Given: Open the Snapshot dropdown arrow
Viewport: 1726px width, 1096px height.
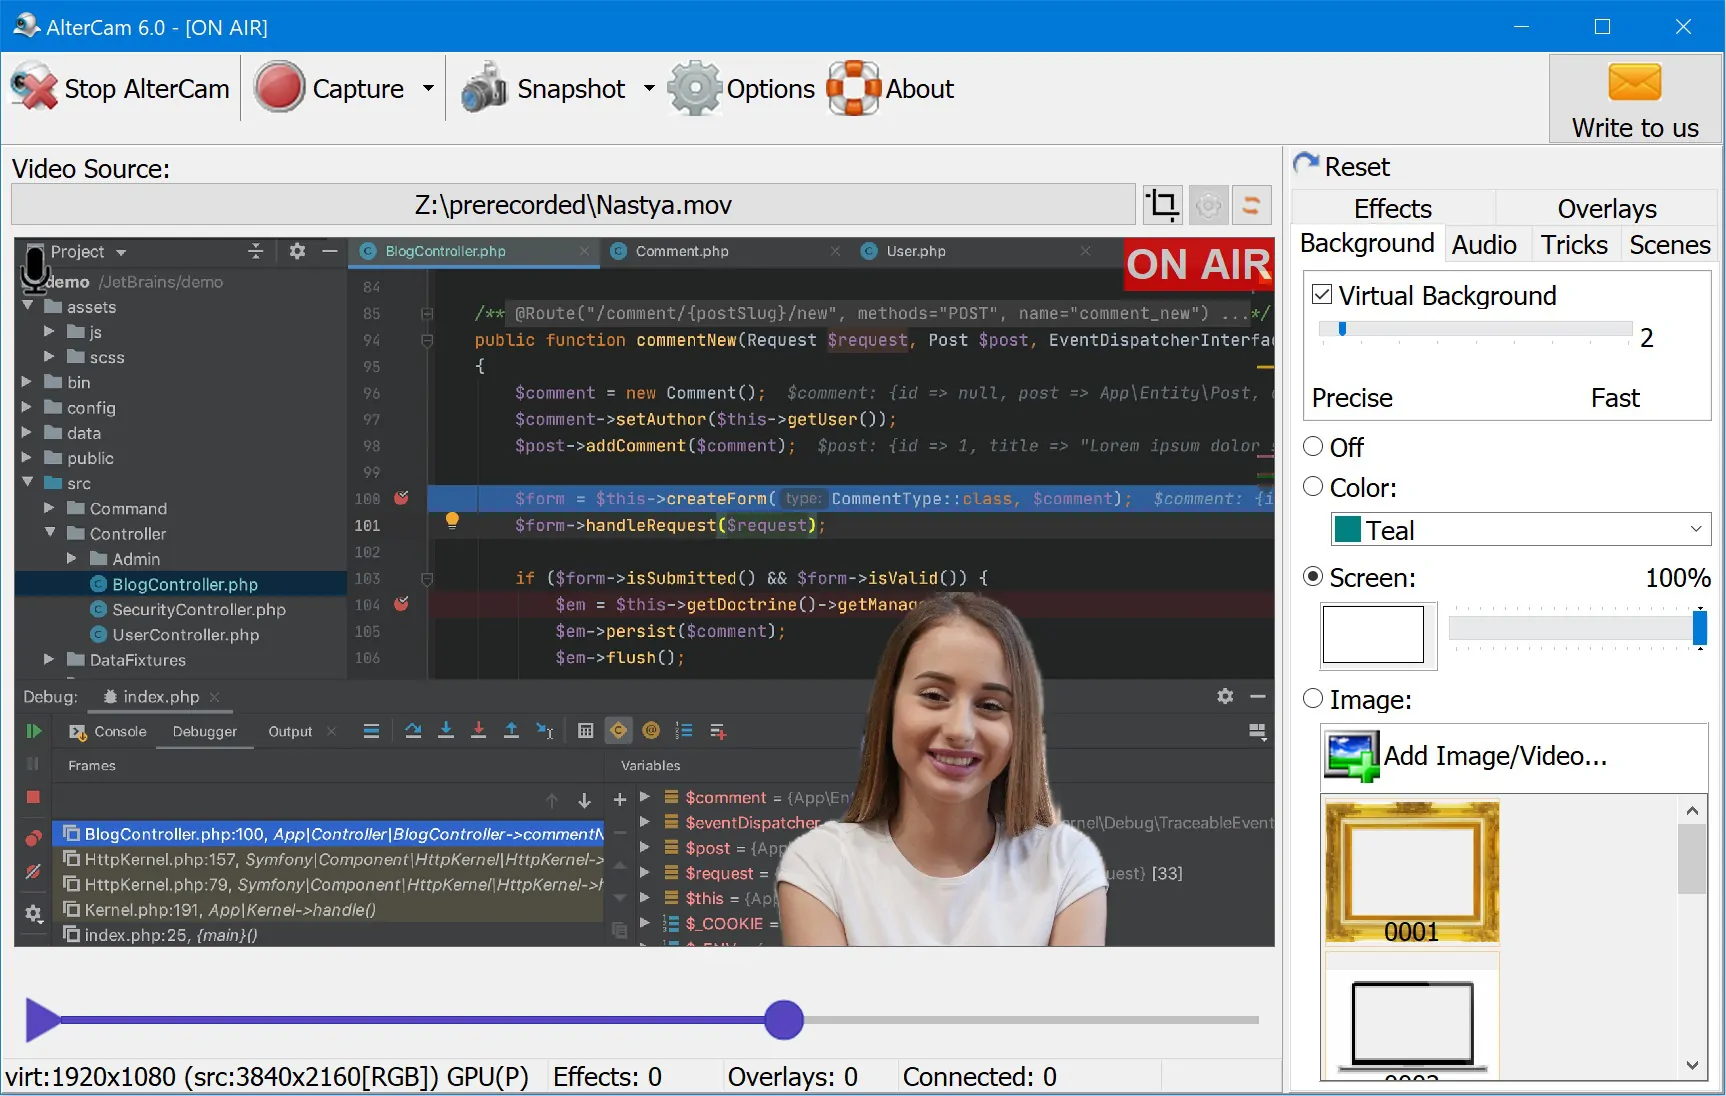Looking at the screenshot, I should coord(649,88).
